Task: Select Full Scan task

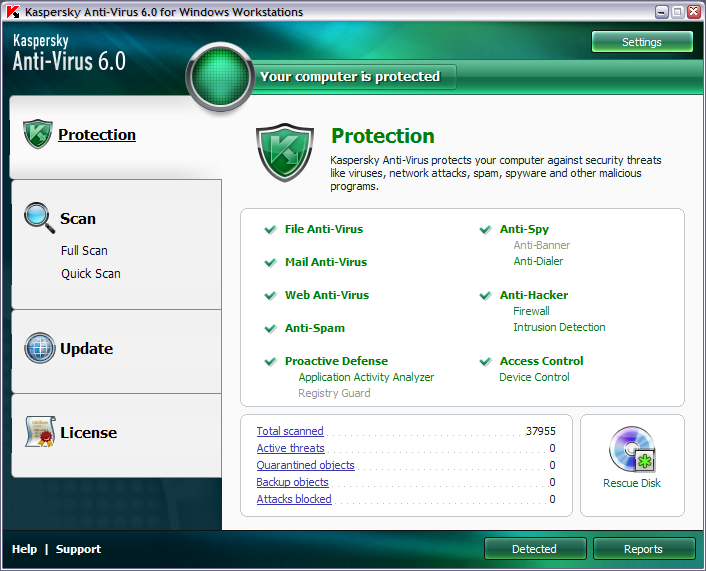Action: pos(84,250)
